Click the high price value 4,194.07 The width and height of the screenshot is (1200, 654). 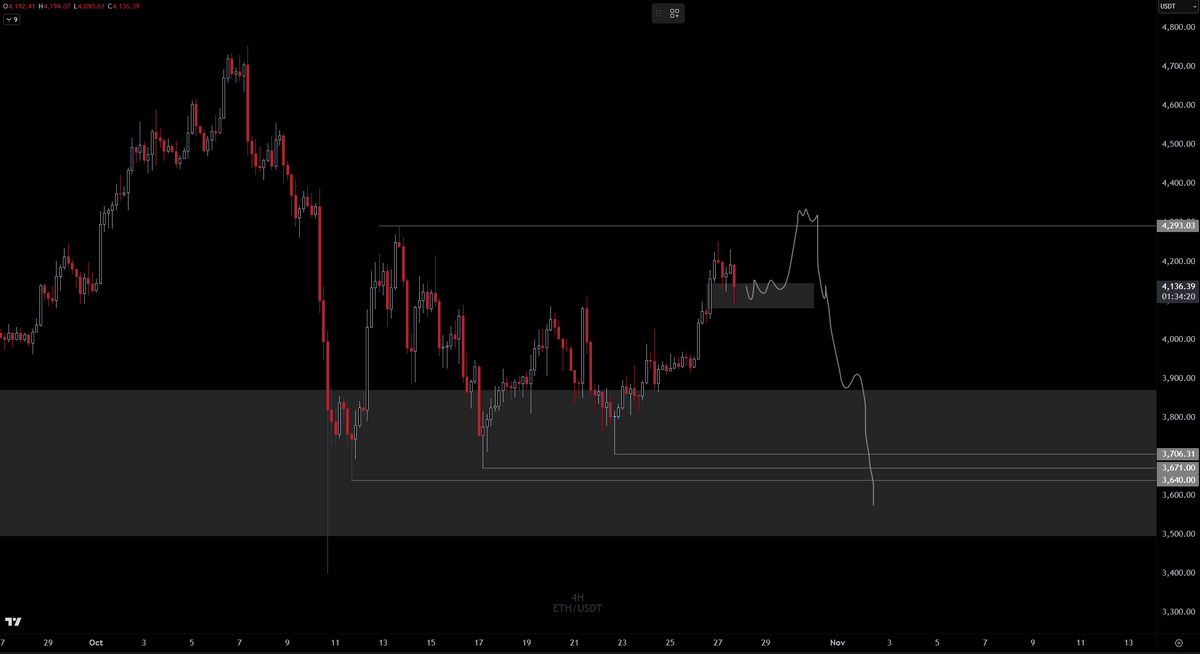click(59, 6)
